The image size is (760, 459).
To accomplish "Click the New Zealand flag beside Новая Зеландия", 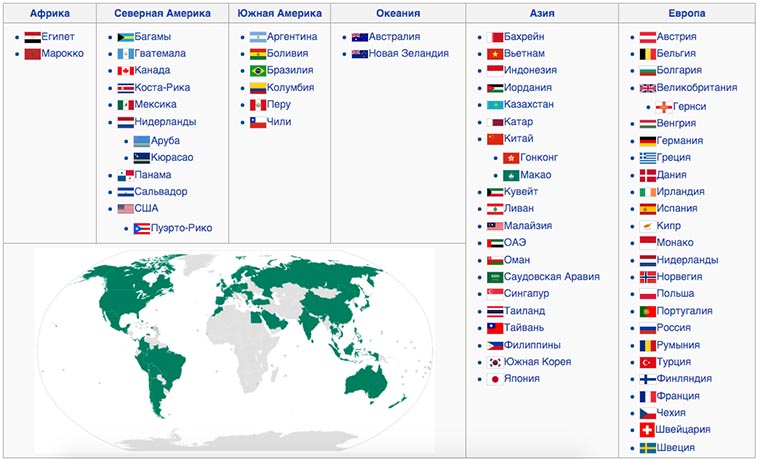I will click(360, 54).
